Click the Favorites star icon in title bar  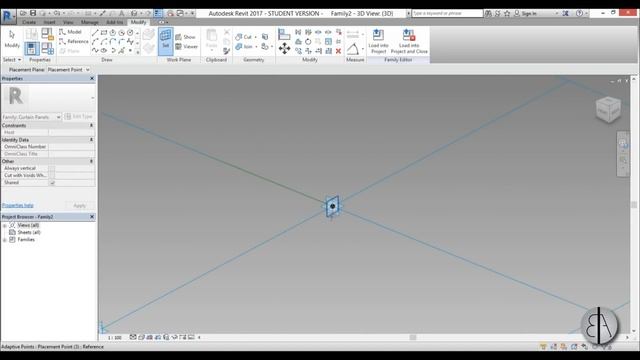[x=507, y=13]
